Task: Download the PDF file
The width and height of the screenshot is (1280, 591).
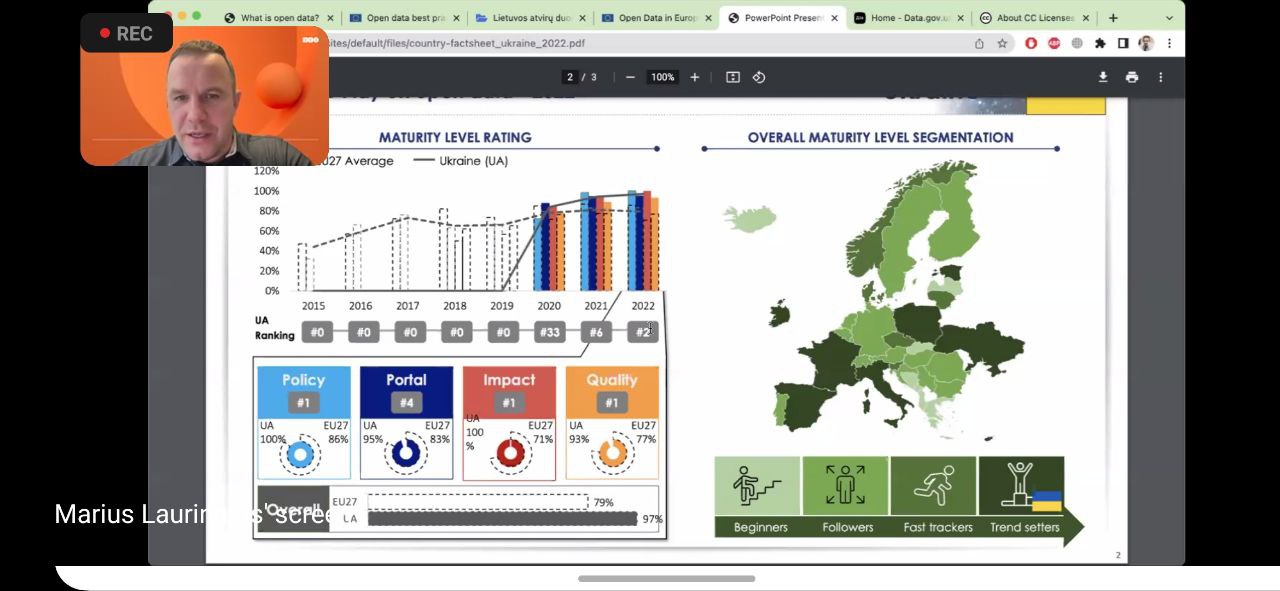Action: [x=1103, y=77]
